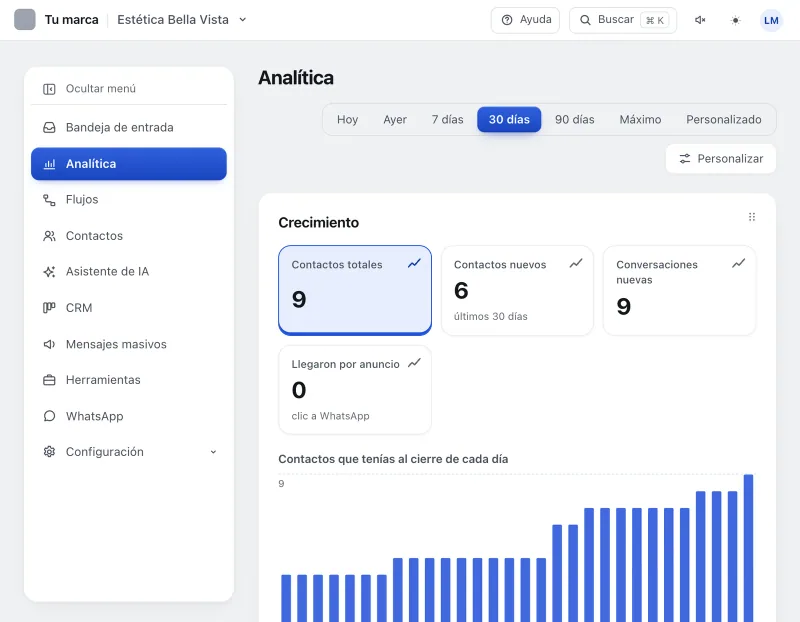Click the first bar in the chart
The height and width of the screenshot is (622, 800).
[286, 598]
